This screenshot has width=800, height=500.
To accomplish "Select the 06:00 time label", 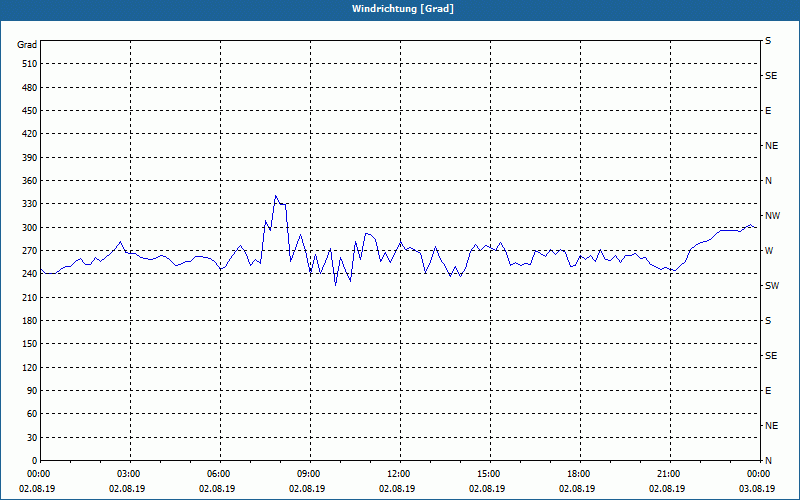I will tap(218, 474).
